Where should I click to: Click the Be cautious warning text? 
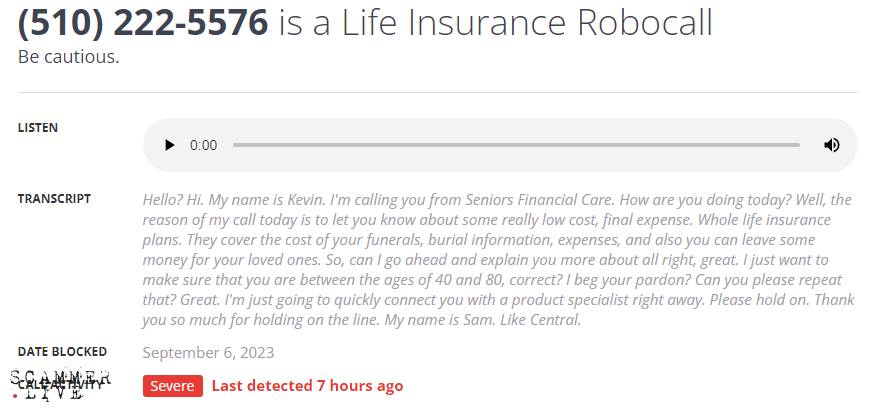68,57
